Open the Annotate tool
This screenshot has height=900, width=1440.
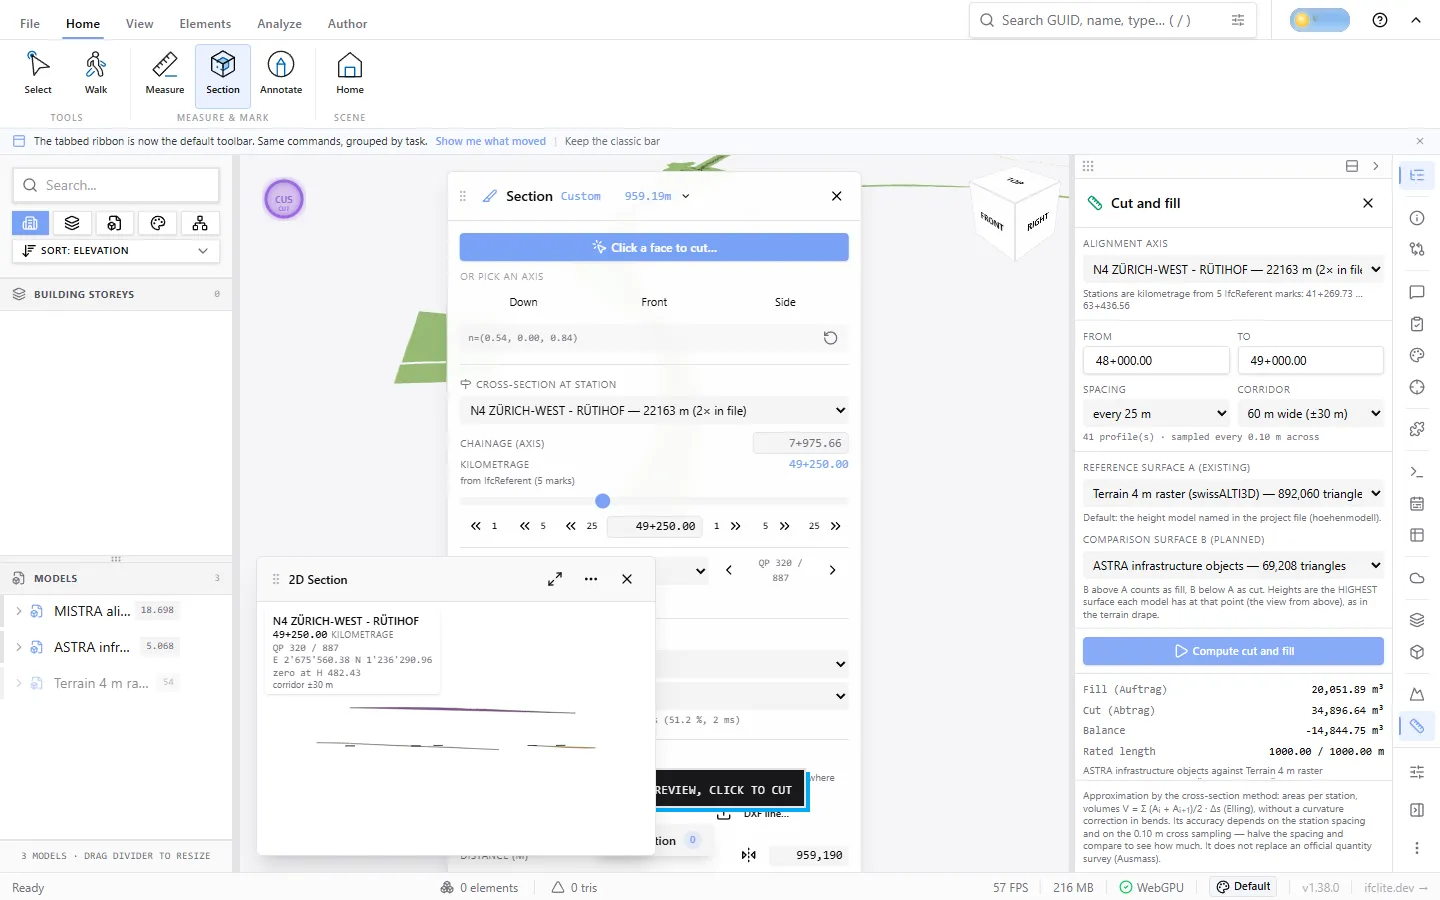pyautogui.click(x=281, y=74)
